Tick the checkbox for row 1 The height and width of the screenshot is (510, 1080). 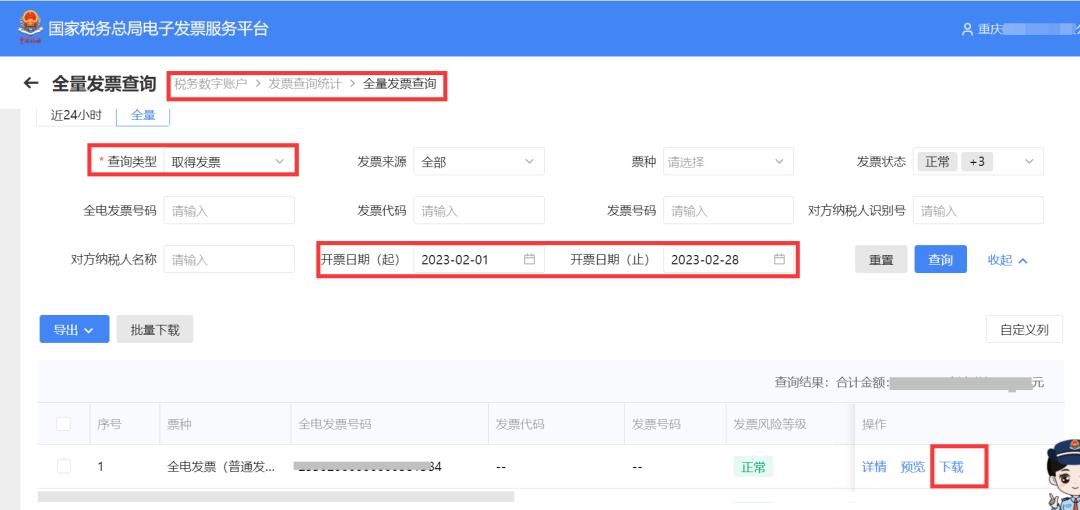tap(63, 467)
